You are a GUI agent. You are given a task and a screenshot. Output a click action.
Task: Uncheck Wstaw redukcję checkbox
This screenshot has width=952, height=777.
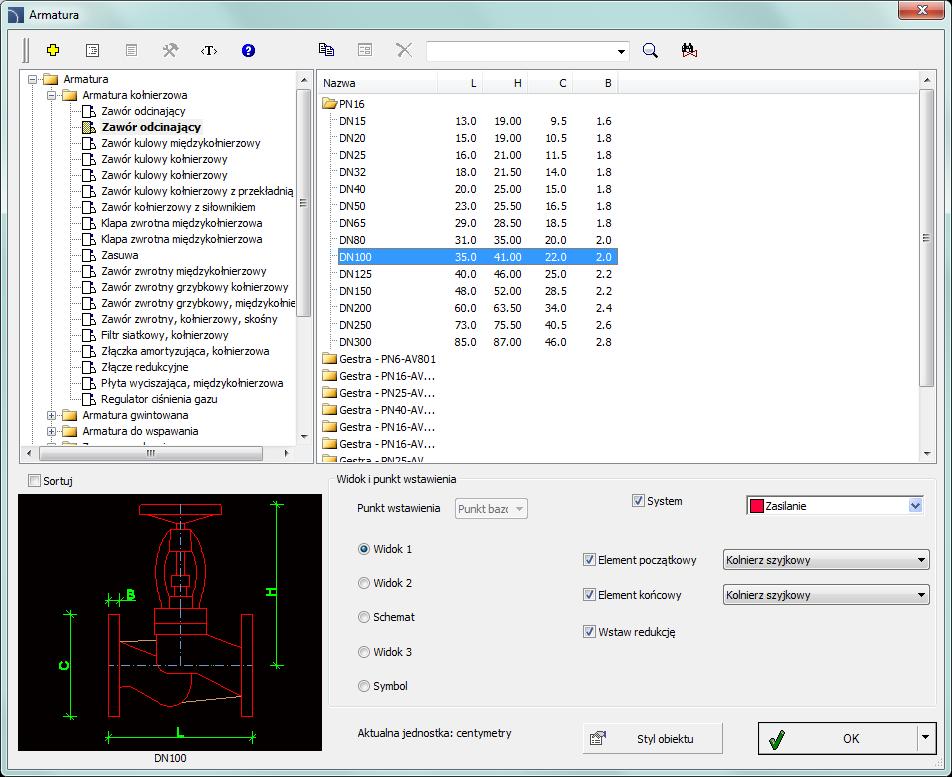589,632
